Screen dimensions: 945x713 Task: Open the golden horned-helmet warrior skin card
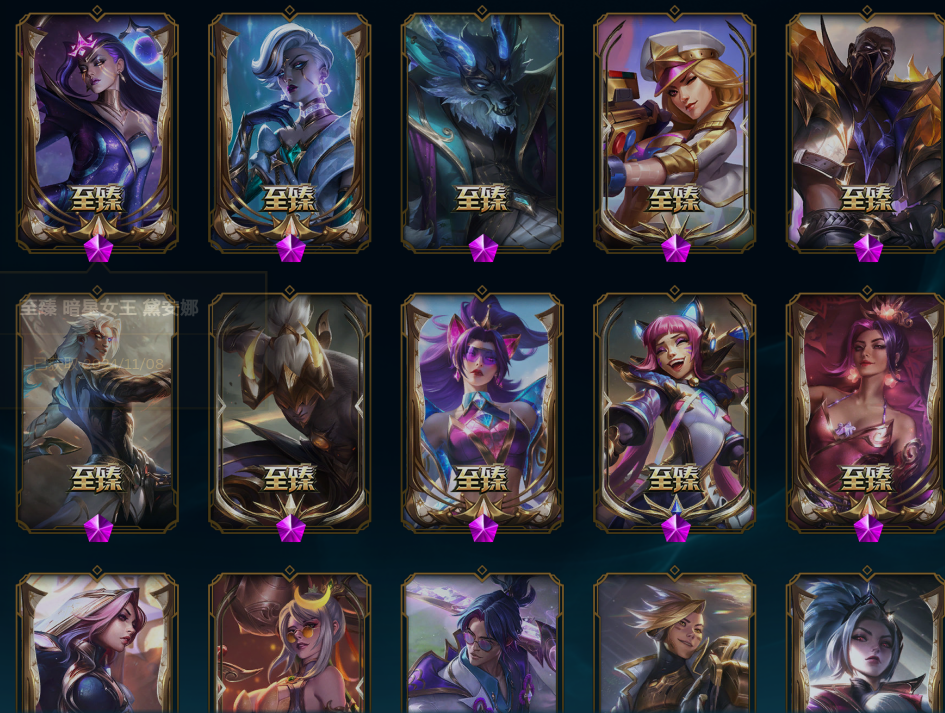click(x=289, y=412)
